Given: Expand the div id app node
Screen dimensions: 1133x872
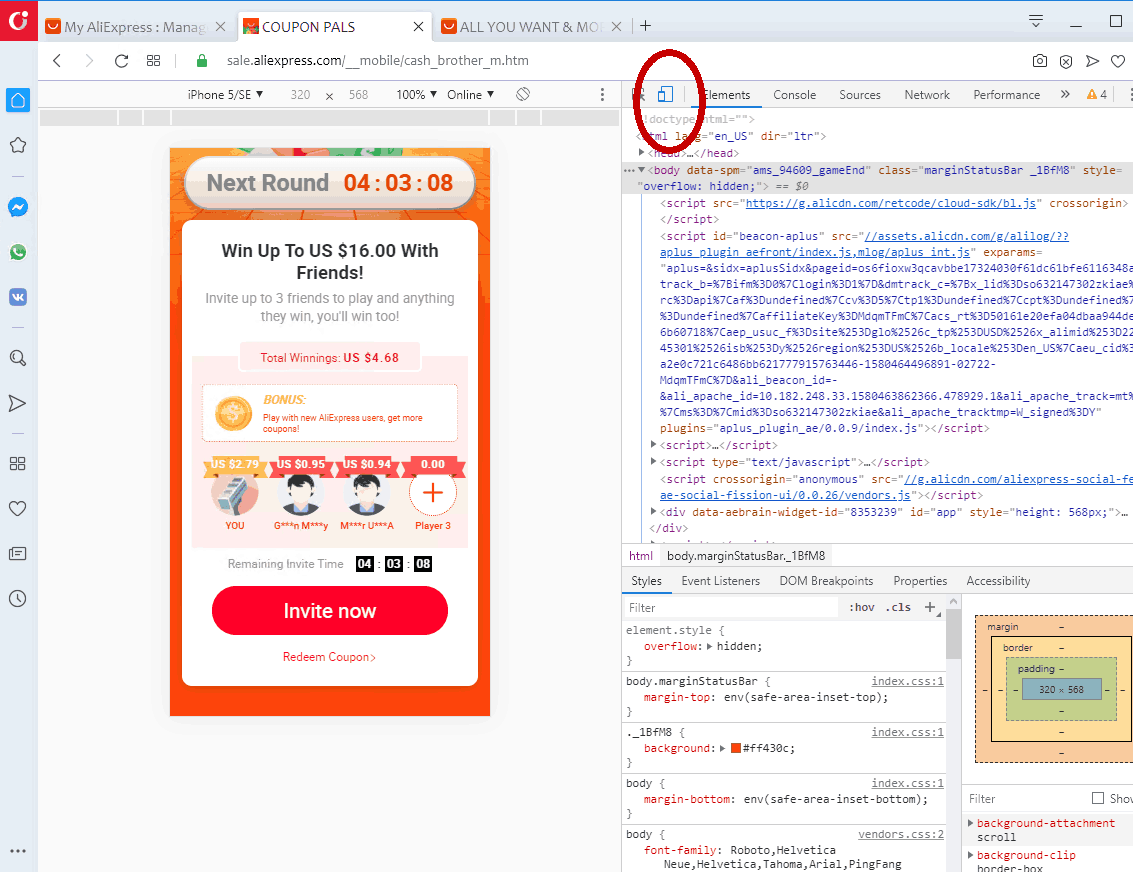Looking at the screenshot, I should 653,511.
